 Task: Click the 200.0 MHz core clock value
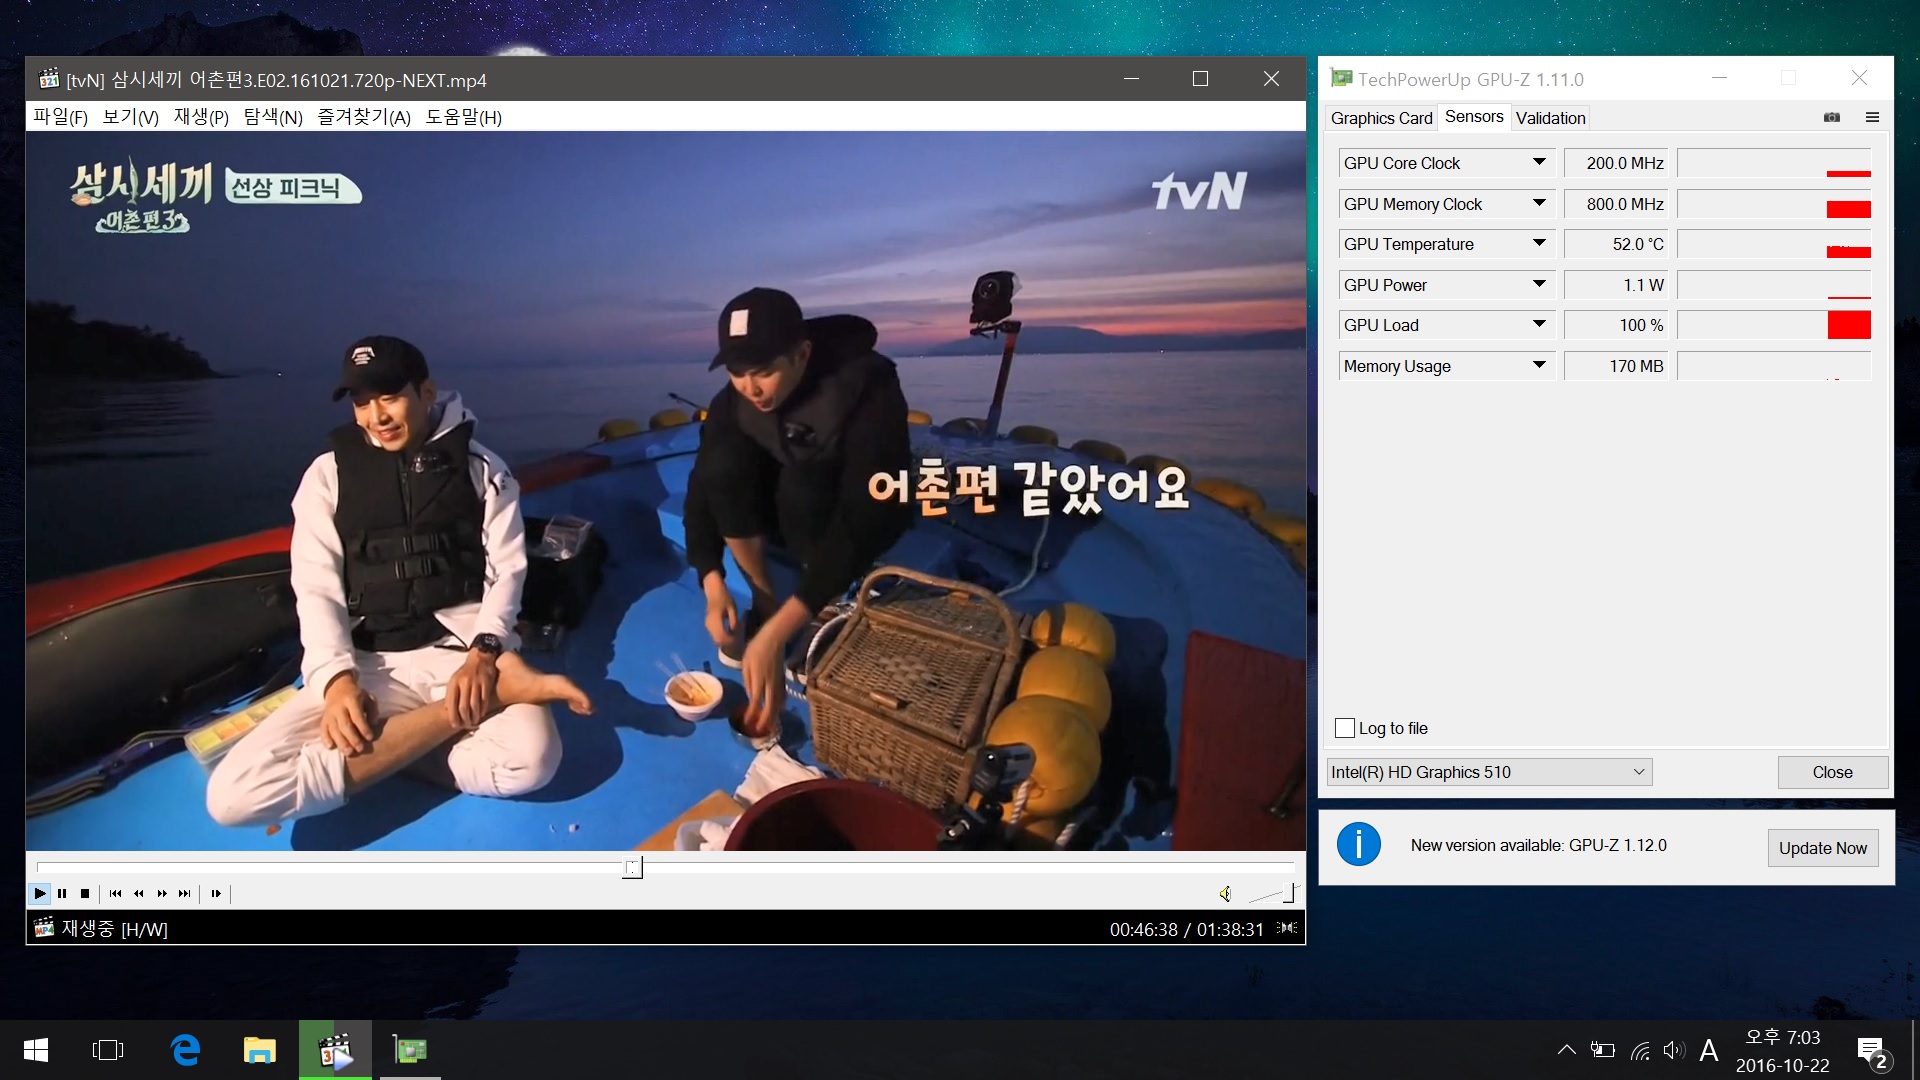point(1616,163)
